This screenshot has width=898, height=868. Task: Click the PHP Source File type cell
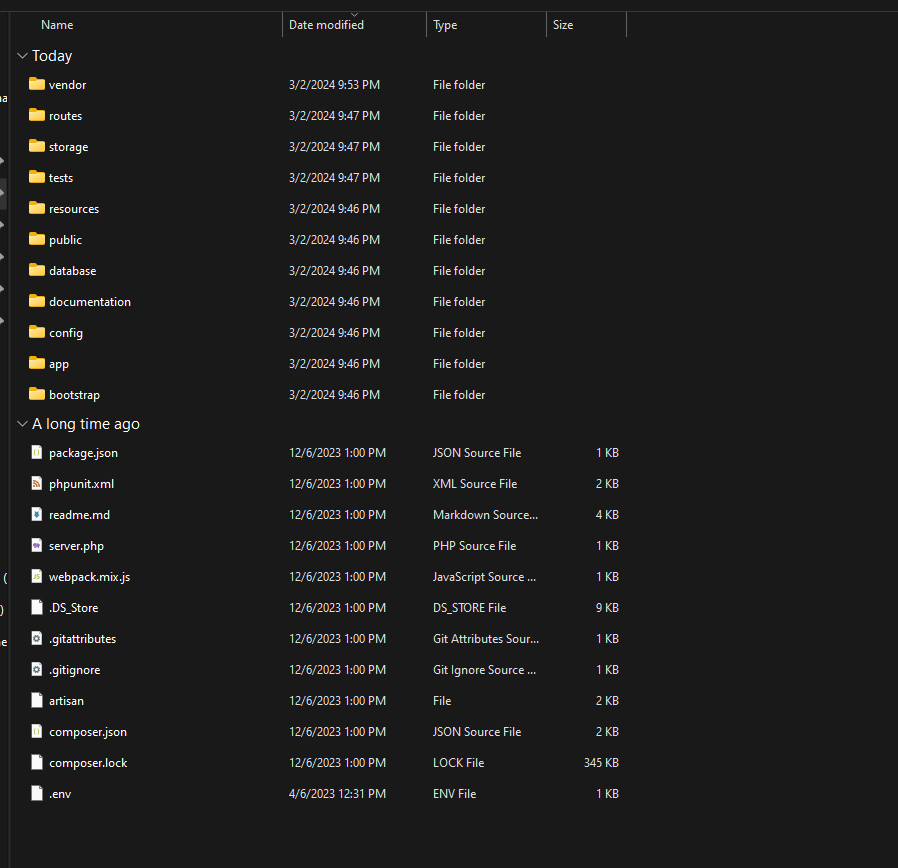tap(475, 546)
